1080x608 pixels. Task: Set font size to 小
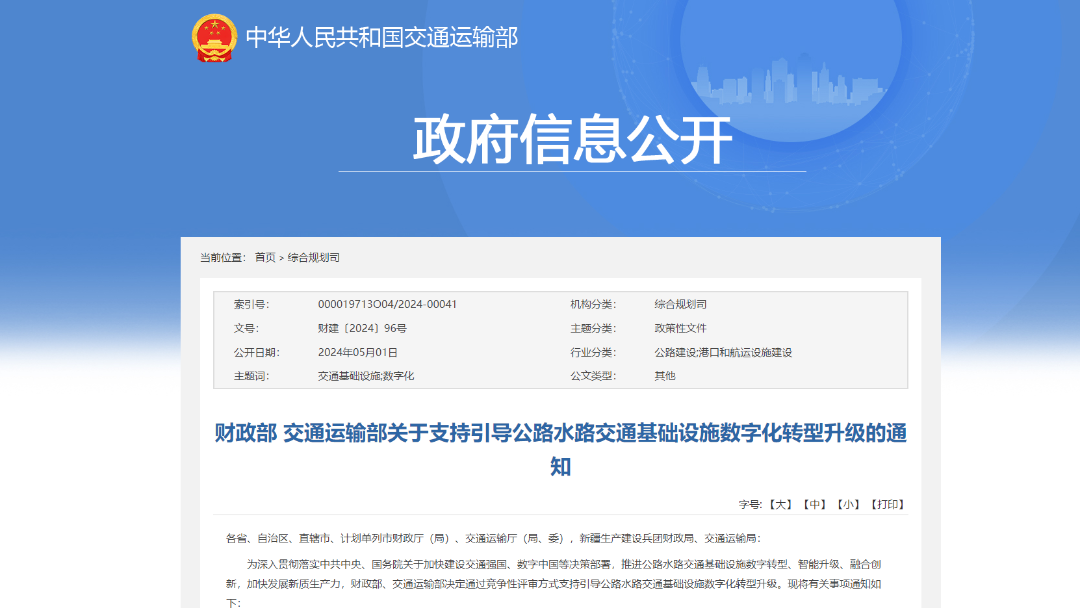849,505
